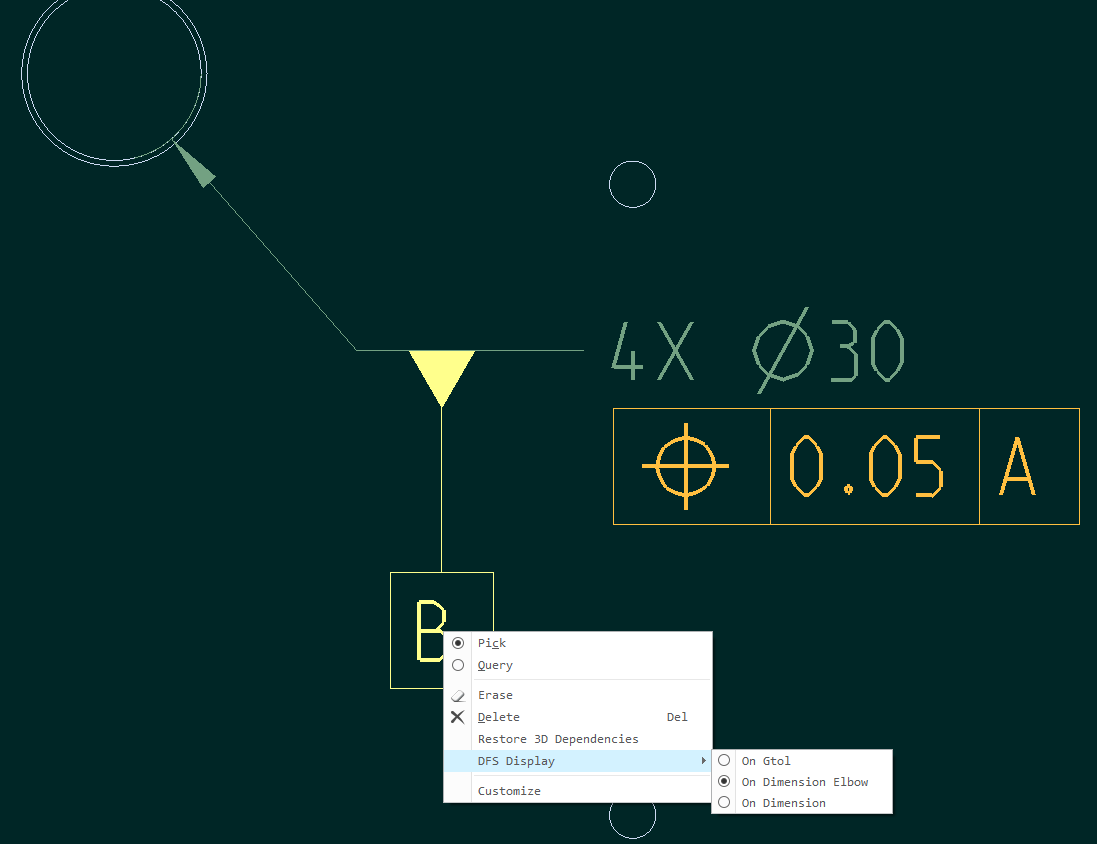
Task: Click the Pick entry in the context menu
Action: (x=491, y=642)
